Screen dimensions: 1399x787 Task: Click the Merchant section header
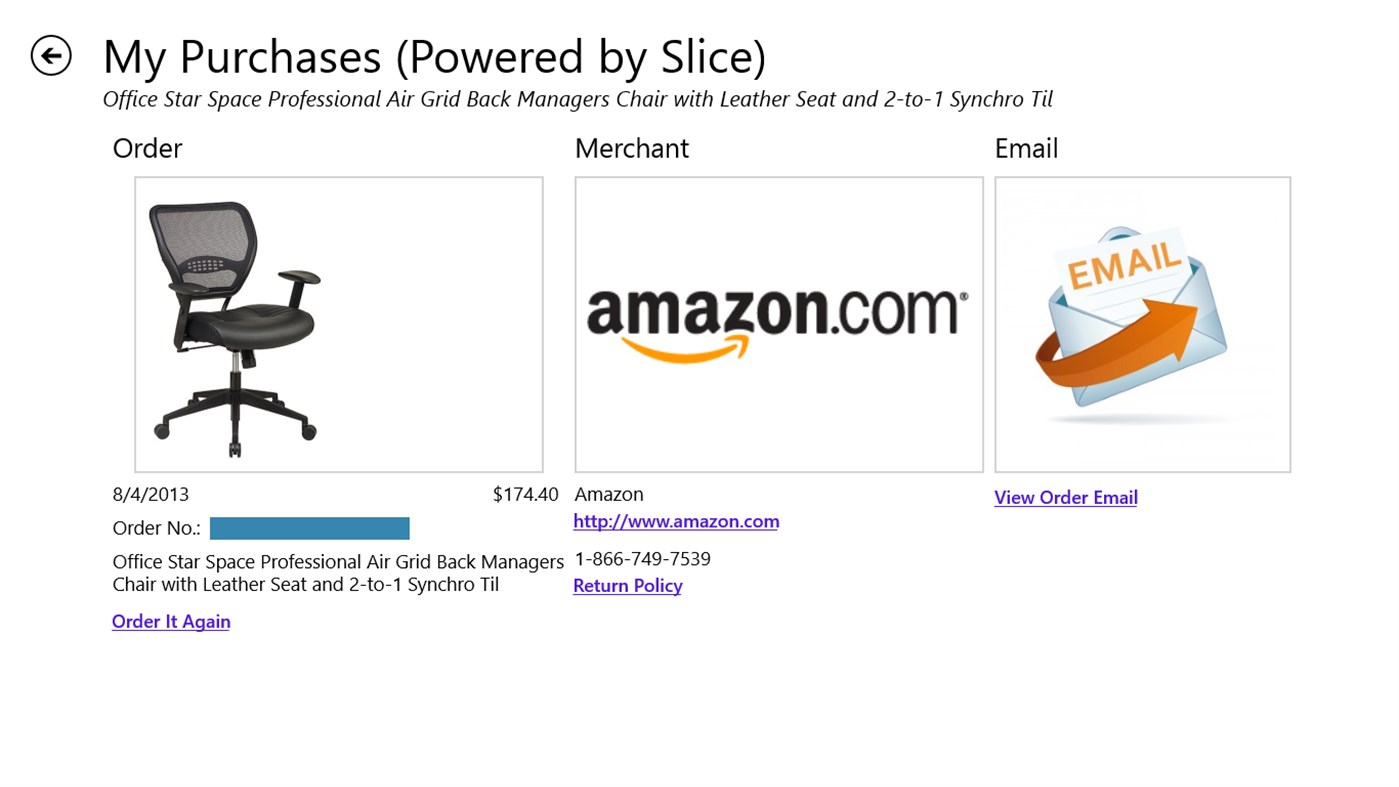click(631, 148)
